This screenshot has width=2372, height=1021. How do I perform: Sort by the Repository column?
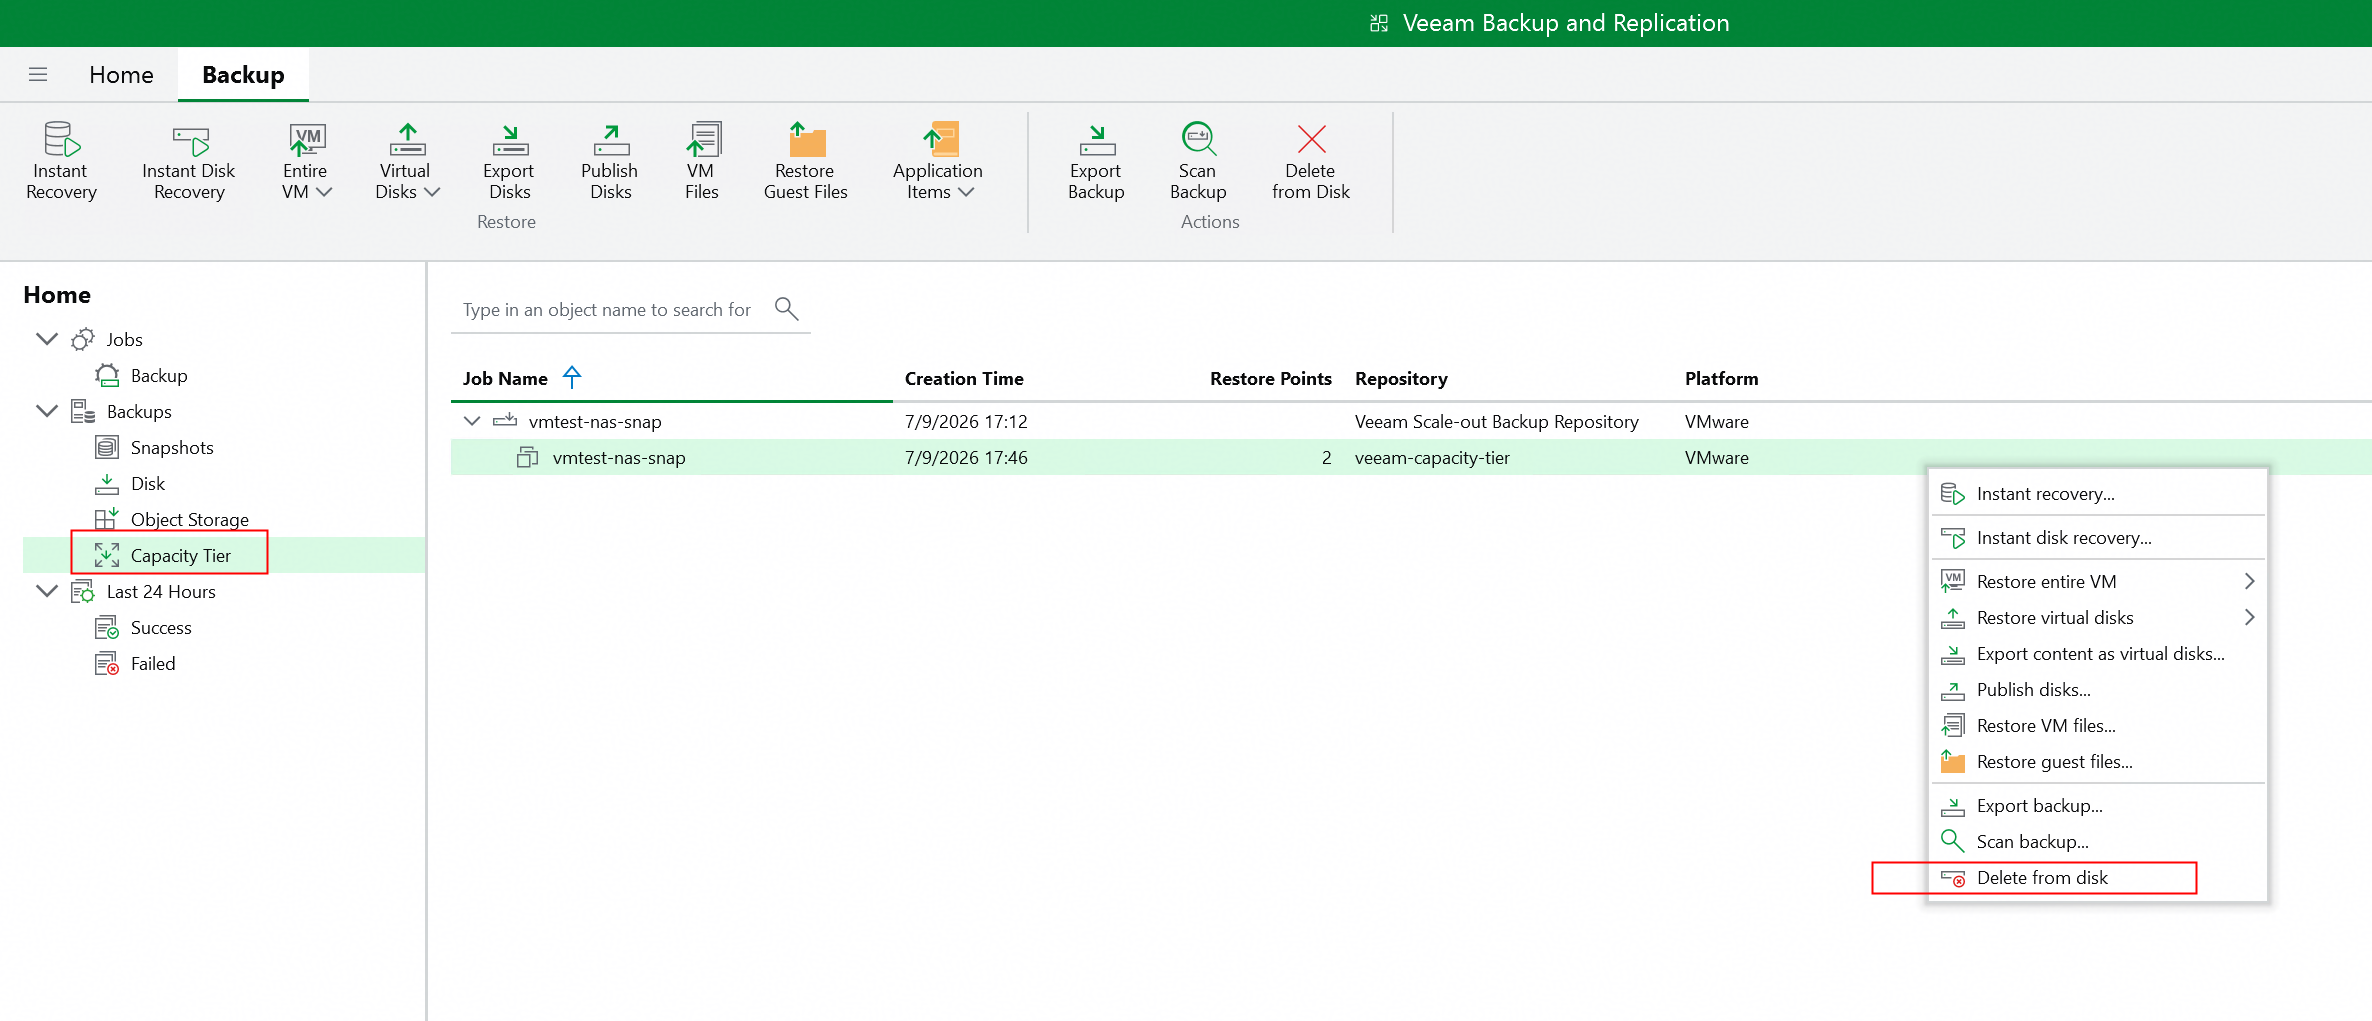(x=1401, y=379)
